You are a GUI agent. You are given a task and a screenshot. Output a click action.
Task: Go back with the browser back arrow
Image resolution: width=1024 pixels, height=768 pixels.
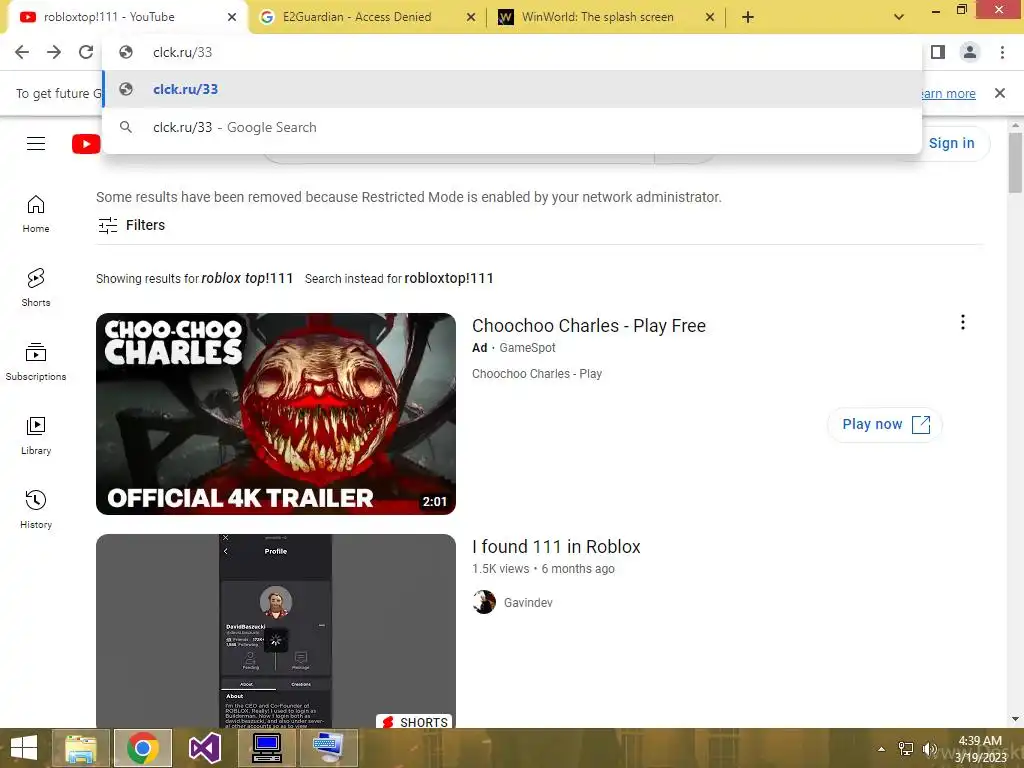click(x=22, y=52)
